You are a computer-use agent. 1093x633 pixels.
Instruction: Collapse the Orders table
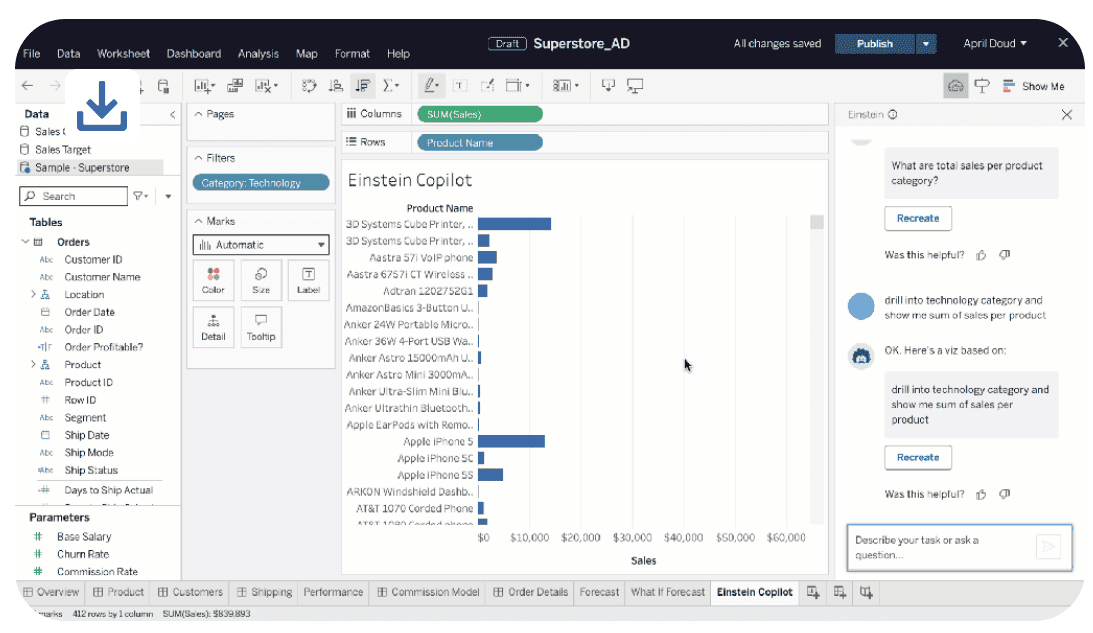click(25, 242)
